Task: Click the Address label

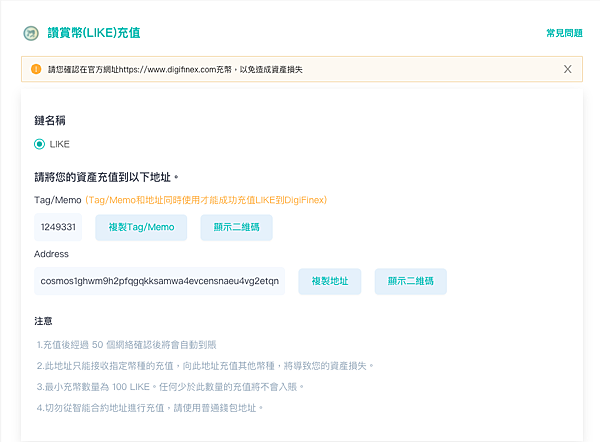Action: pyautogui.click(x=51, y=254)
